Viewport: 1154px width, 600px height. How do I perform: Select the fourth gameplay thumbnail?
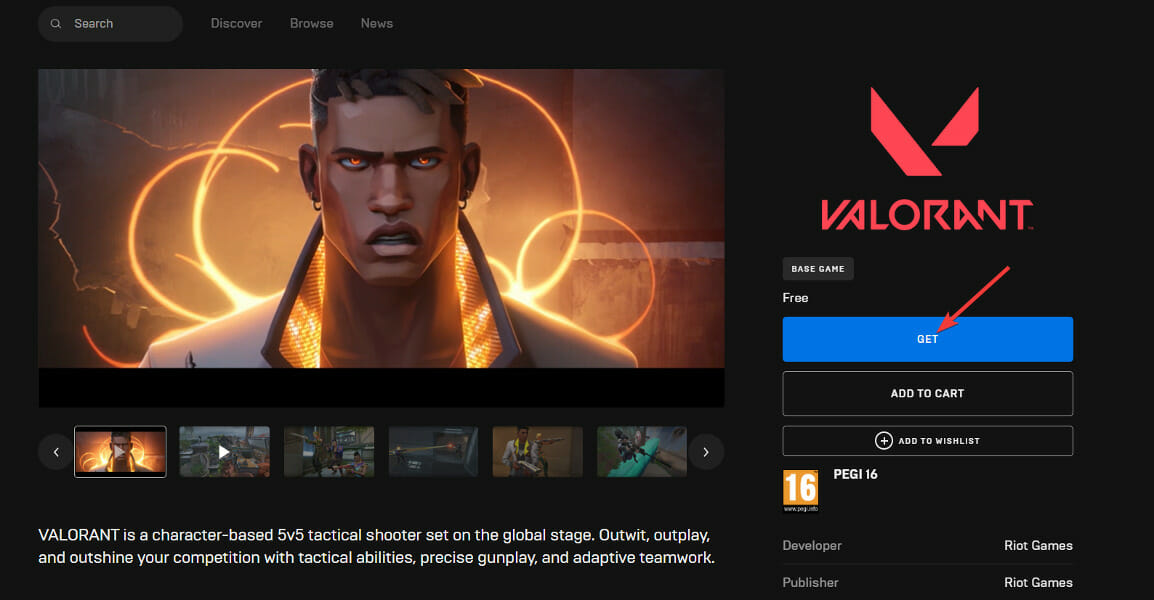433,451
